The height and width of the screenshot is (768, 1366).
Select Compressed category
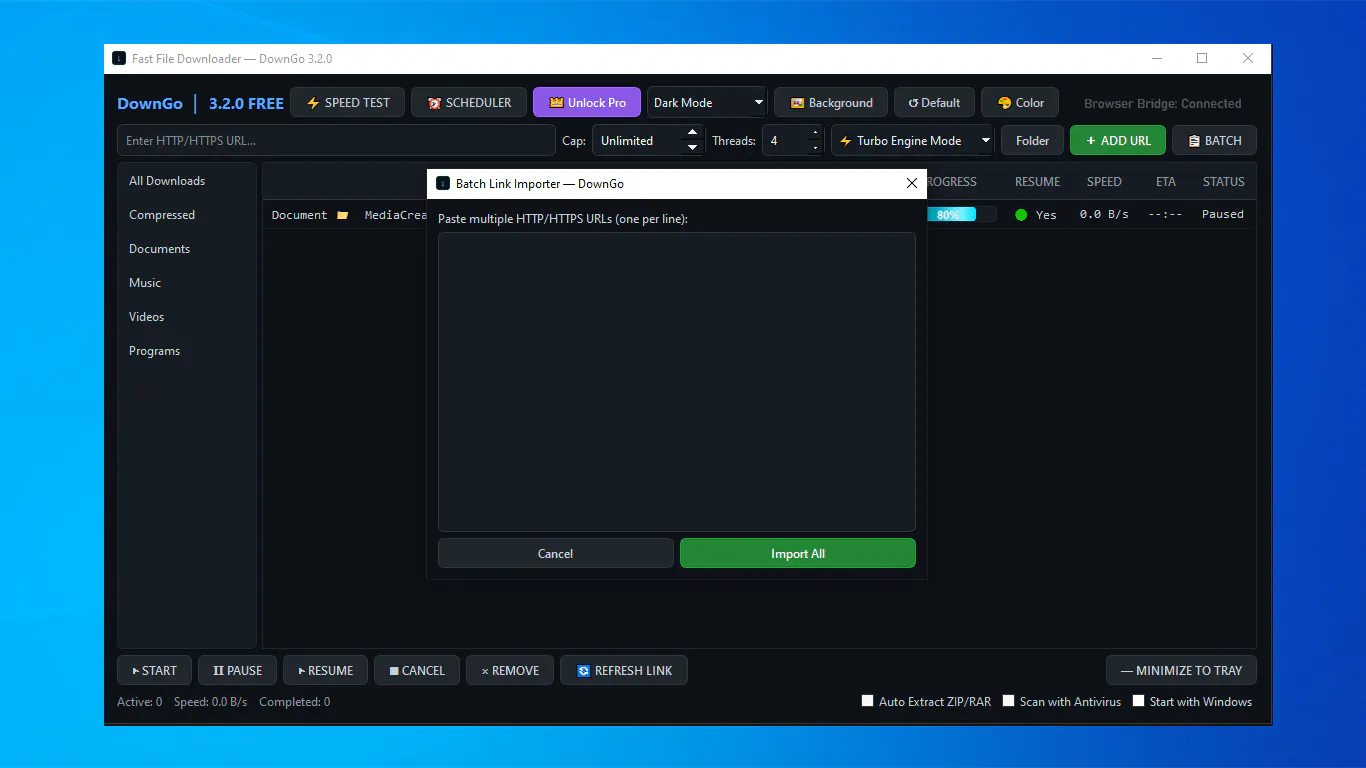187,215
